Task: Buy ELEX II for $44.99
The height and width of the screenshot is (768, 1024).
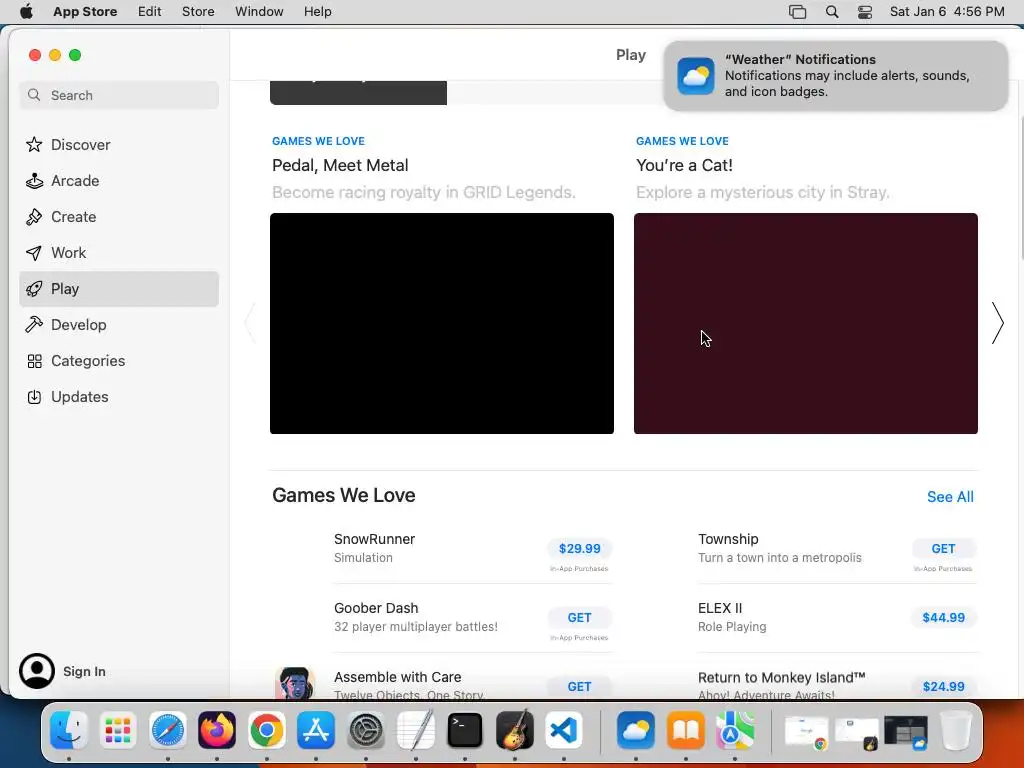Action: 943,618
